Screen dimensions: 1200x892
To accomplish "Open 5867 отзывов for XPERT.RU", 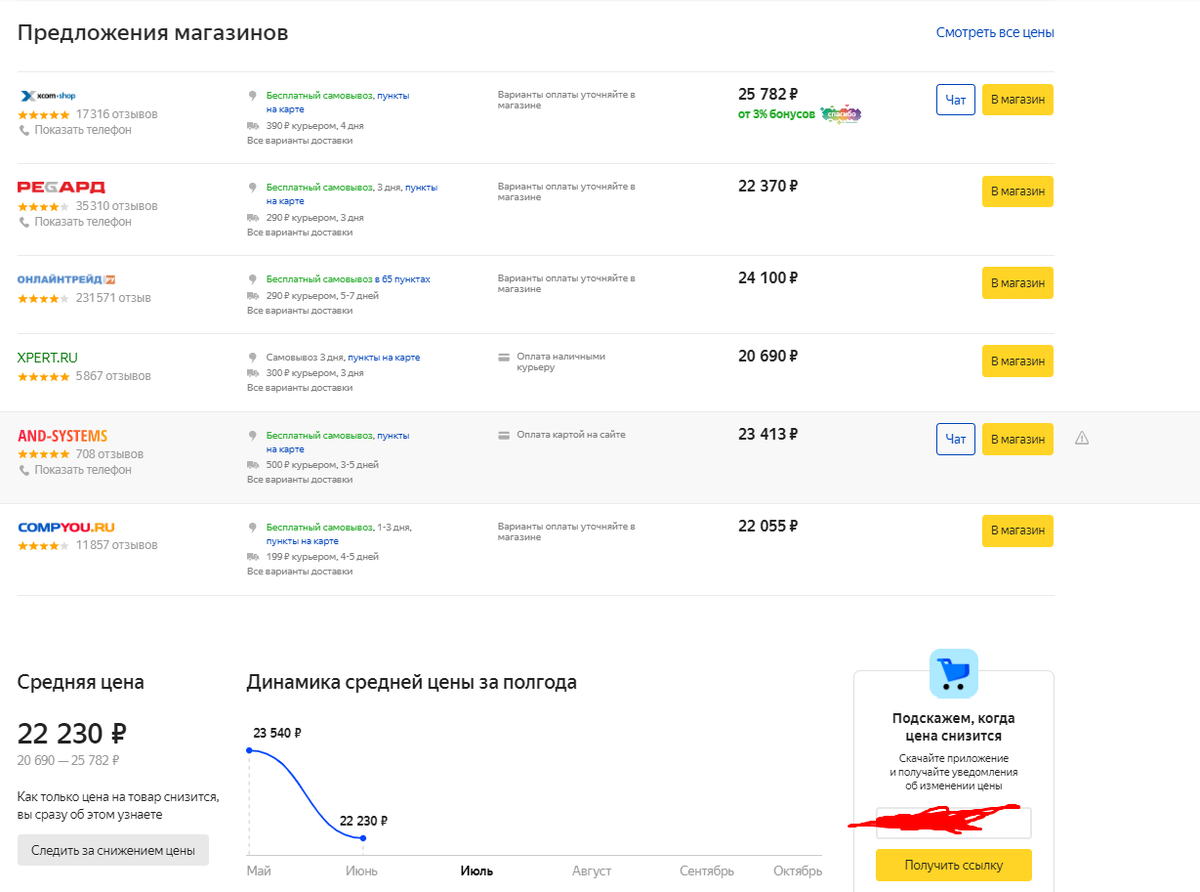I will (x=113, y=377).
